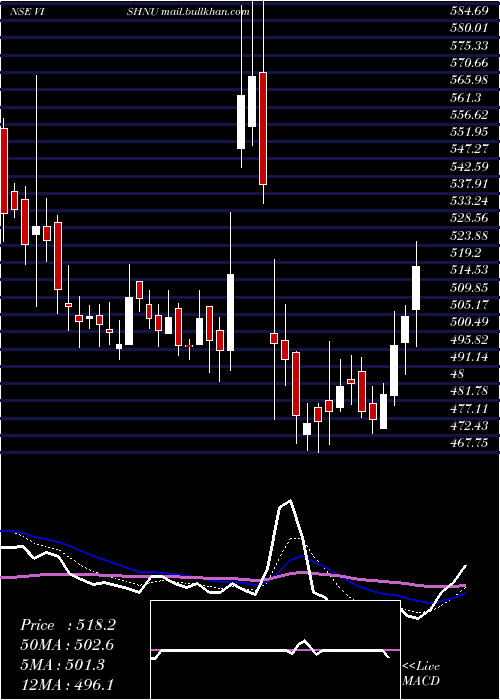500x700 pixels.
Task: Click the 50MA : 502.6 legend entry
Action: (x=67, y=645)
